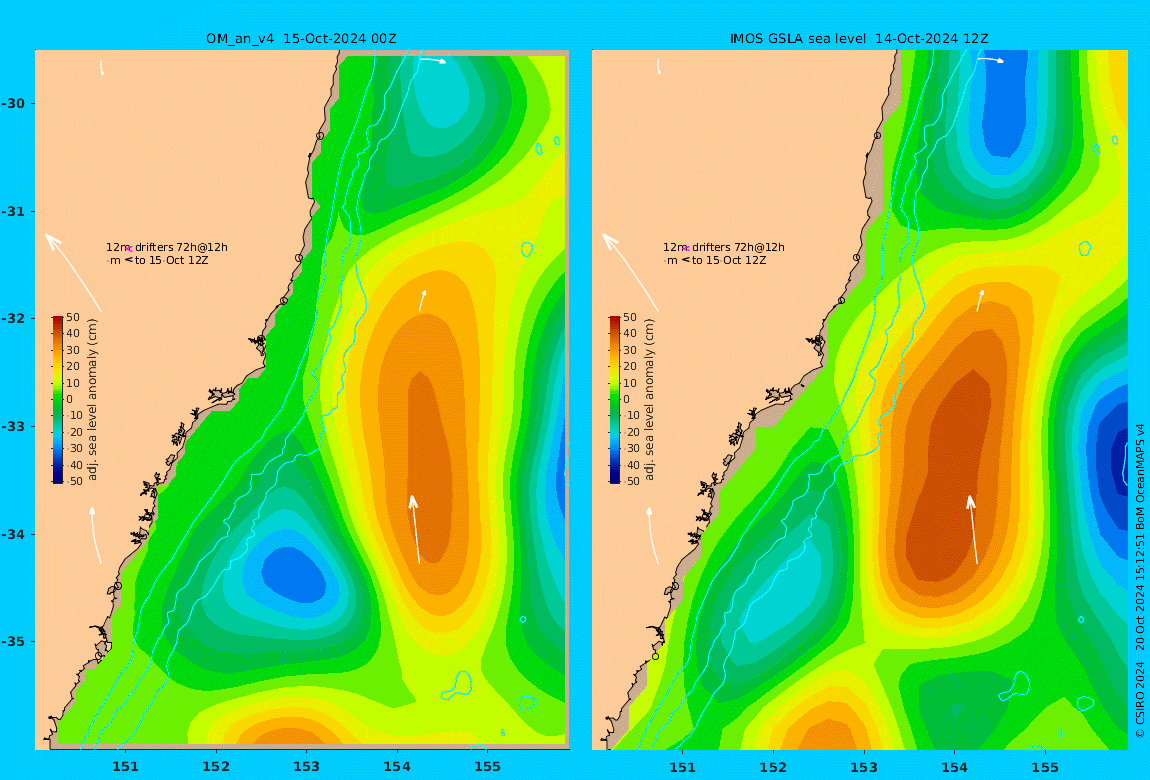1150x780 pixels.
Task: Click the left panel title OM_an_v4 15-Oct-2024 00Z
Action: [x=301, y=39]
